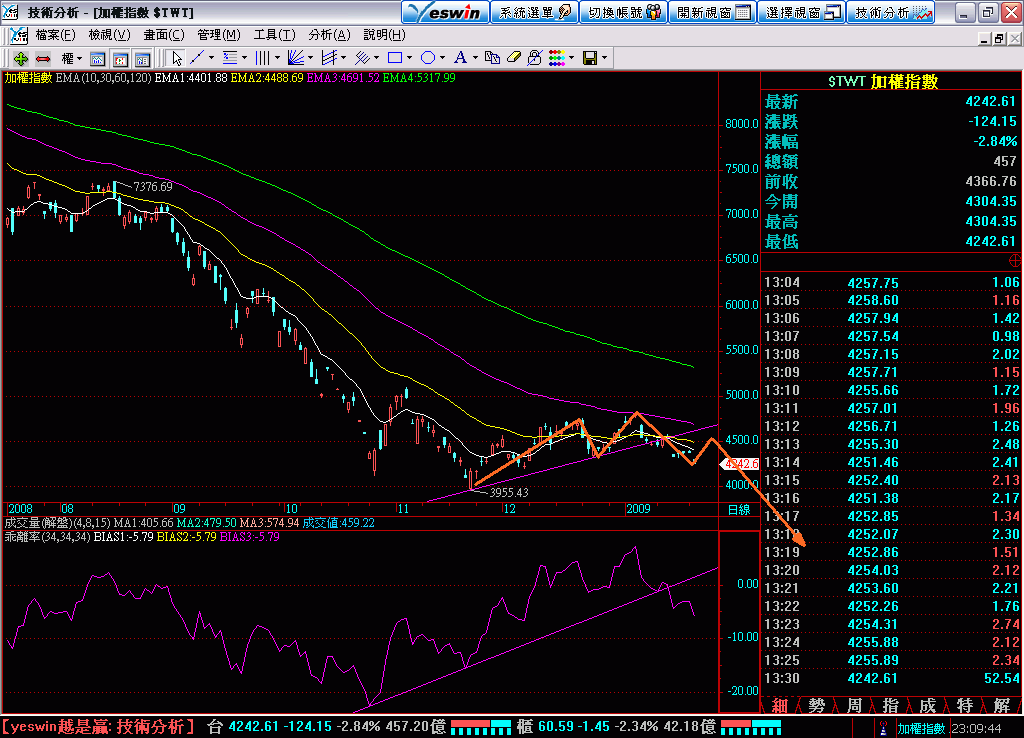Switch to the 指 tab
The image size is (1024, 738).
tap(890, 705)
